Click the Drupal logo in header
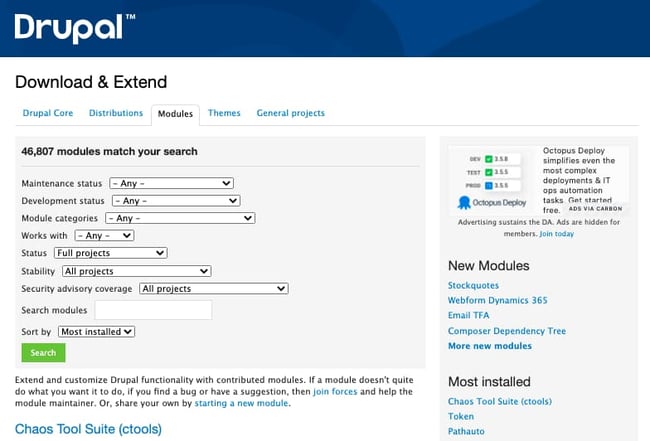This screenshot has width=650, height=441. point(75,28)
